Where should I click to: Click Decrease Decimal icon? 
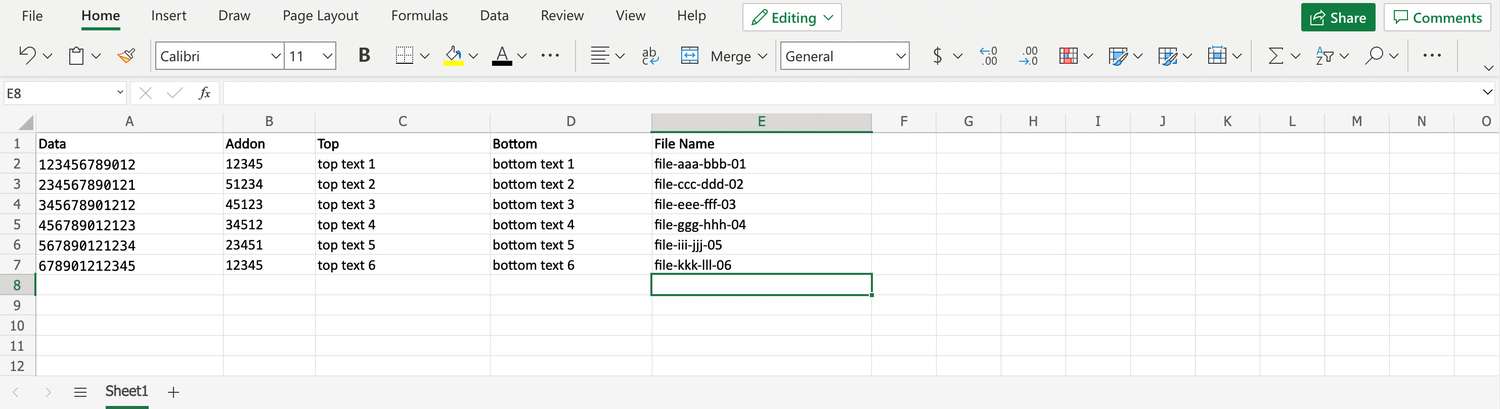[x=1028, y=56]
